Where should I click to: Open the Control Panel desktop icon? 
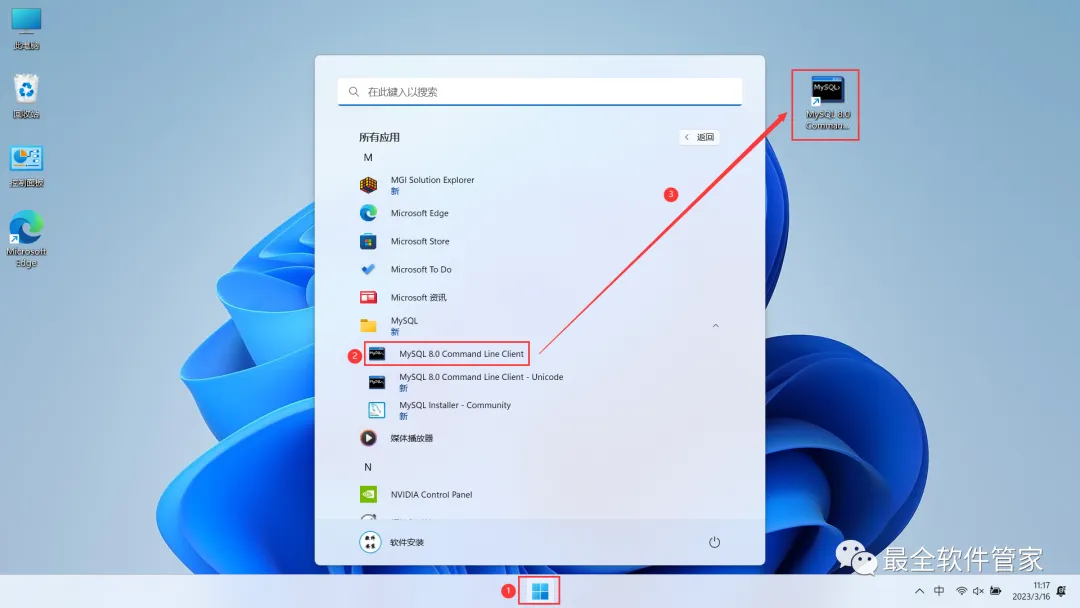pos(26,166)
